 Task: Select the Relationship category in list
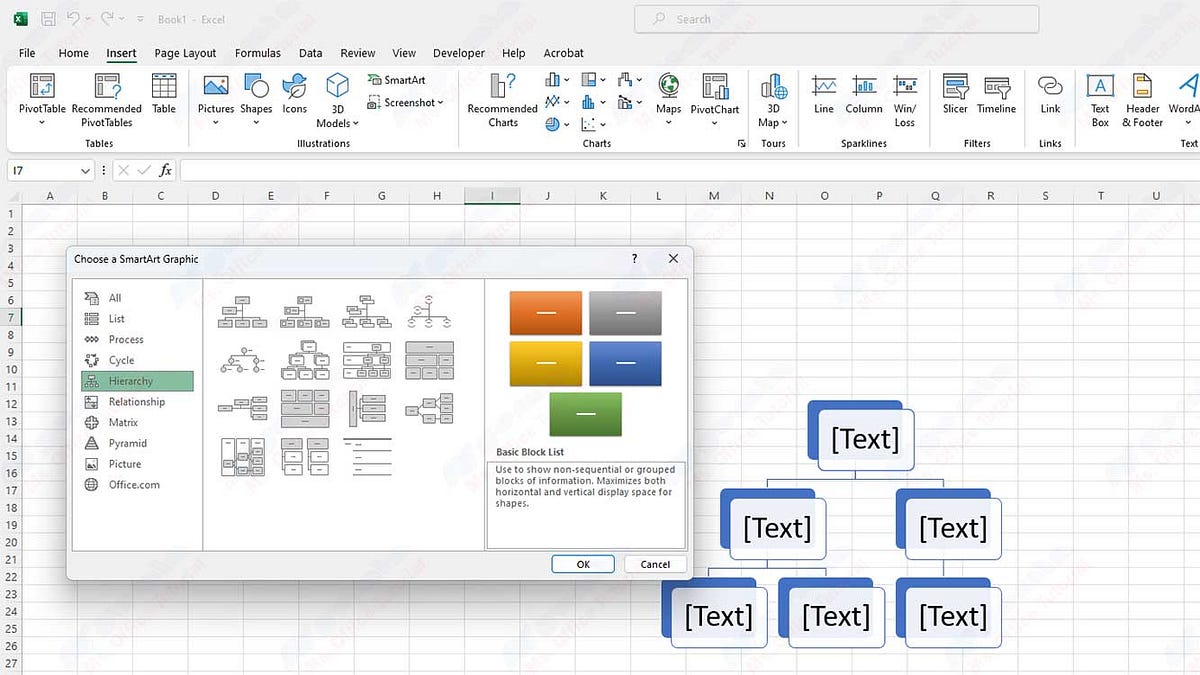137,402
